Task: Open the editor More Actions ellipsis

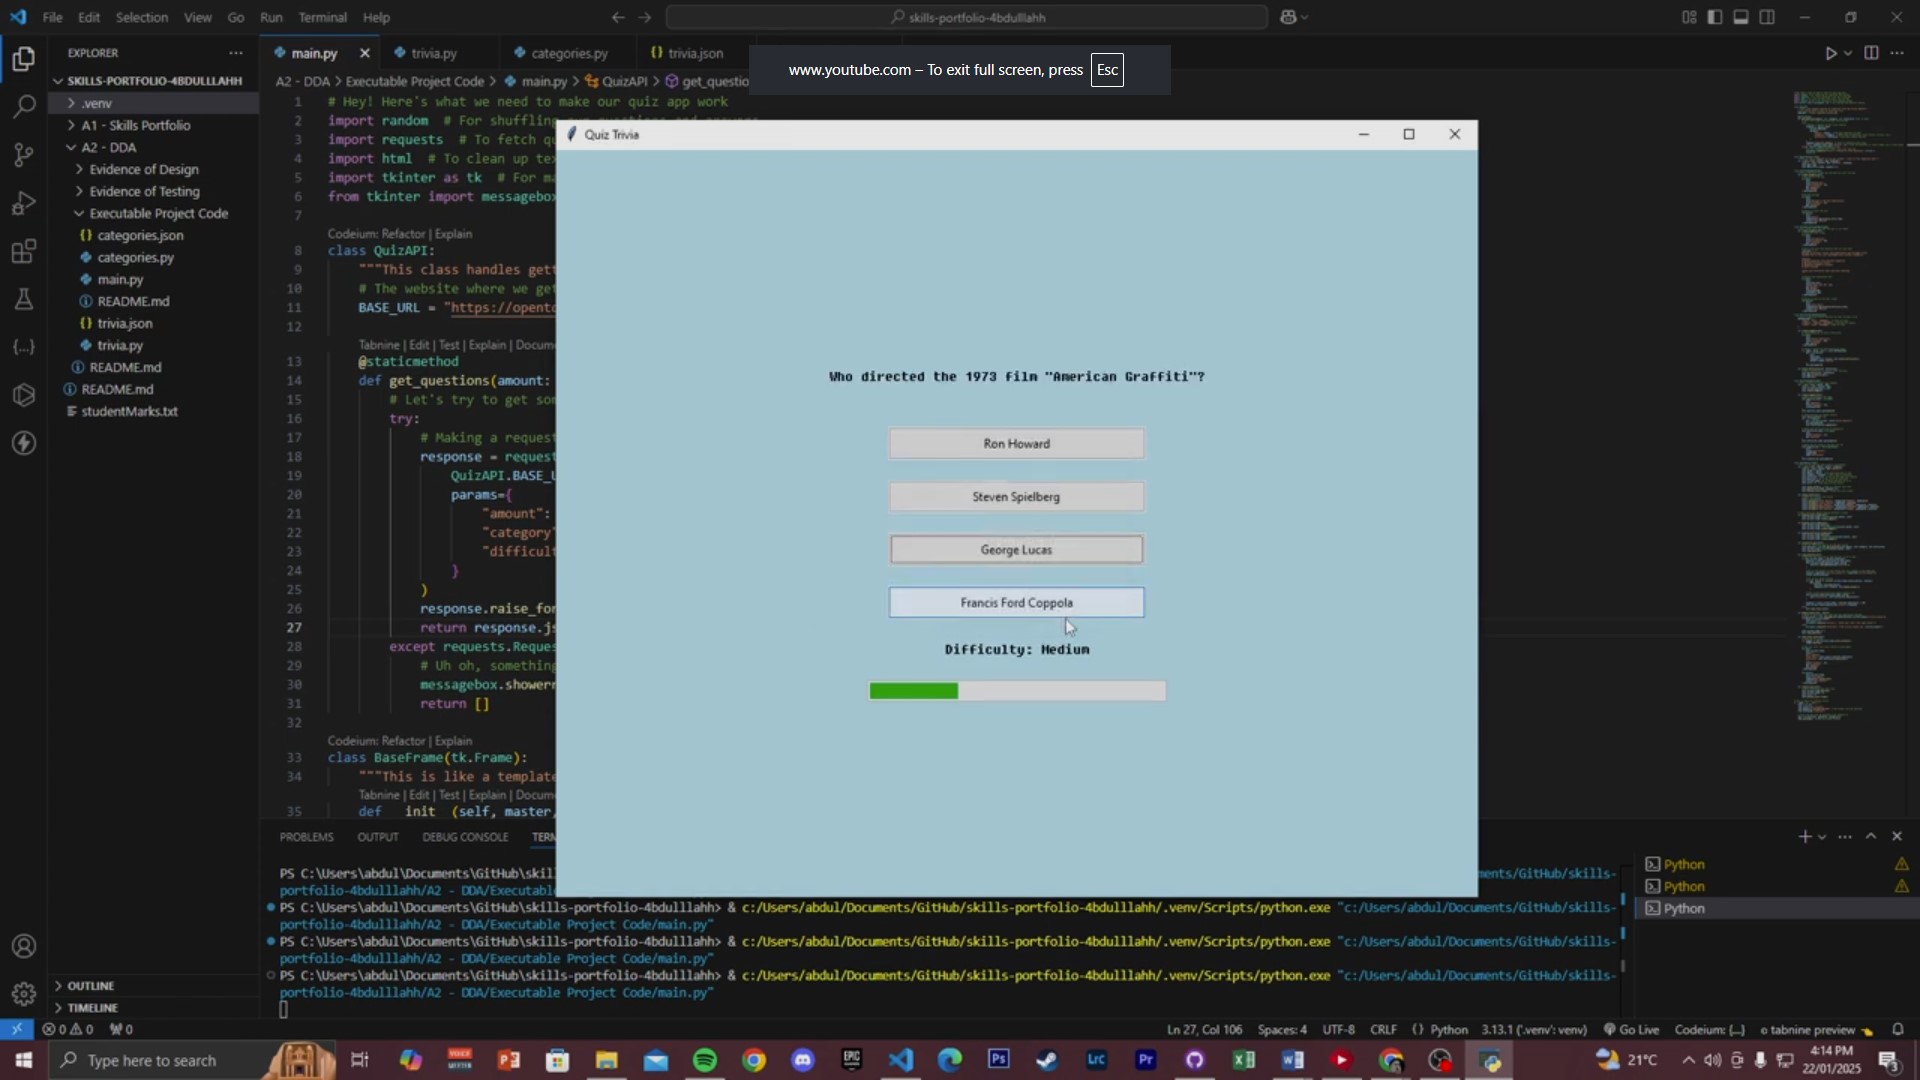Action: [1897, 53]
